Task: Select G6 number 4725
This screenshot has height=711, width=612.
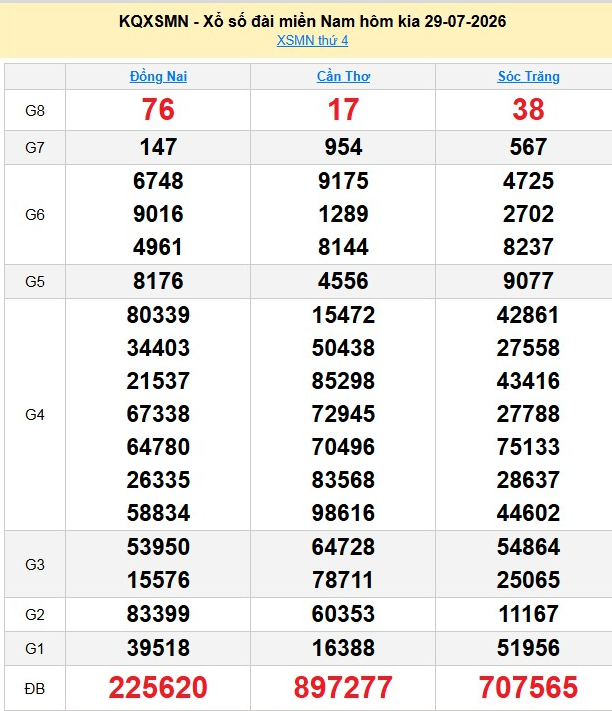Action: 529,181
